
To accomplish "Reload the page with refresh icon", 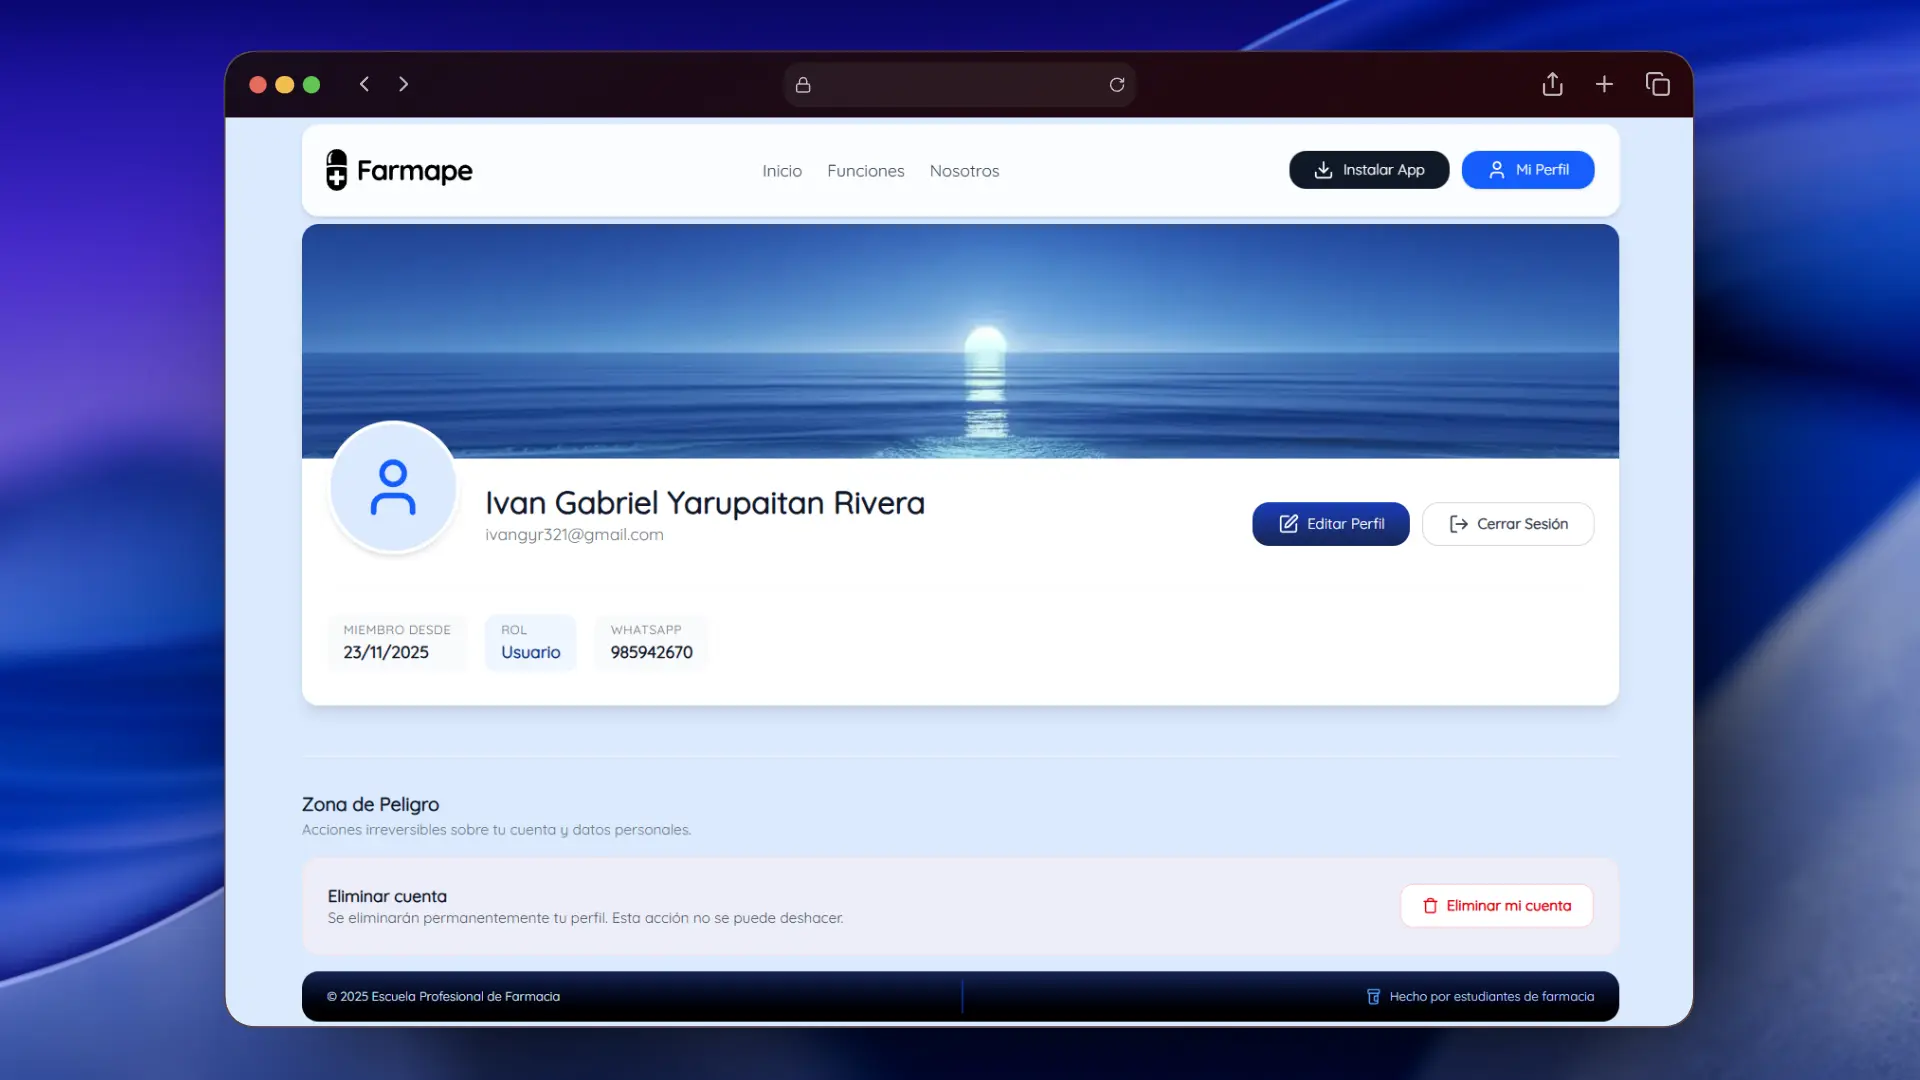I will click(x=1117, y=85).
